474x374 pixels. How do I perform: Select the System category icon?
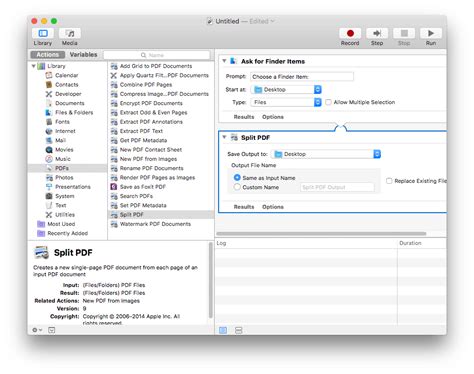(x=49, y=196)
